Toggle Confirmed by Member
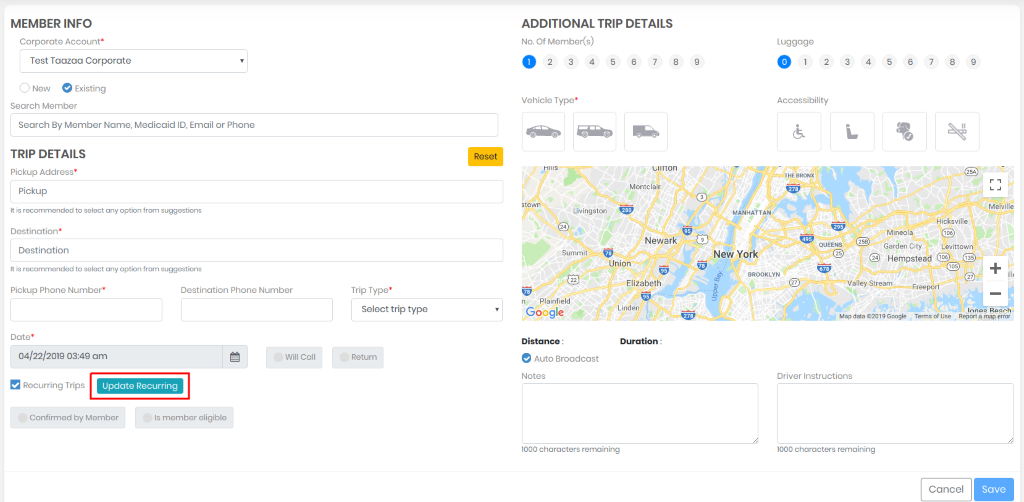 (x=68, y=418)
